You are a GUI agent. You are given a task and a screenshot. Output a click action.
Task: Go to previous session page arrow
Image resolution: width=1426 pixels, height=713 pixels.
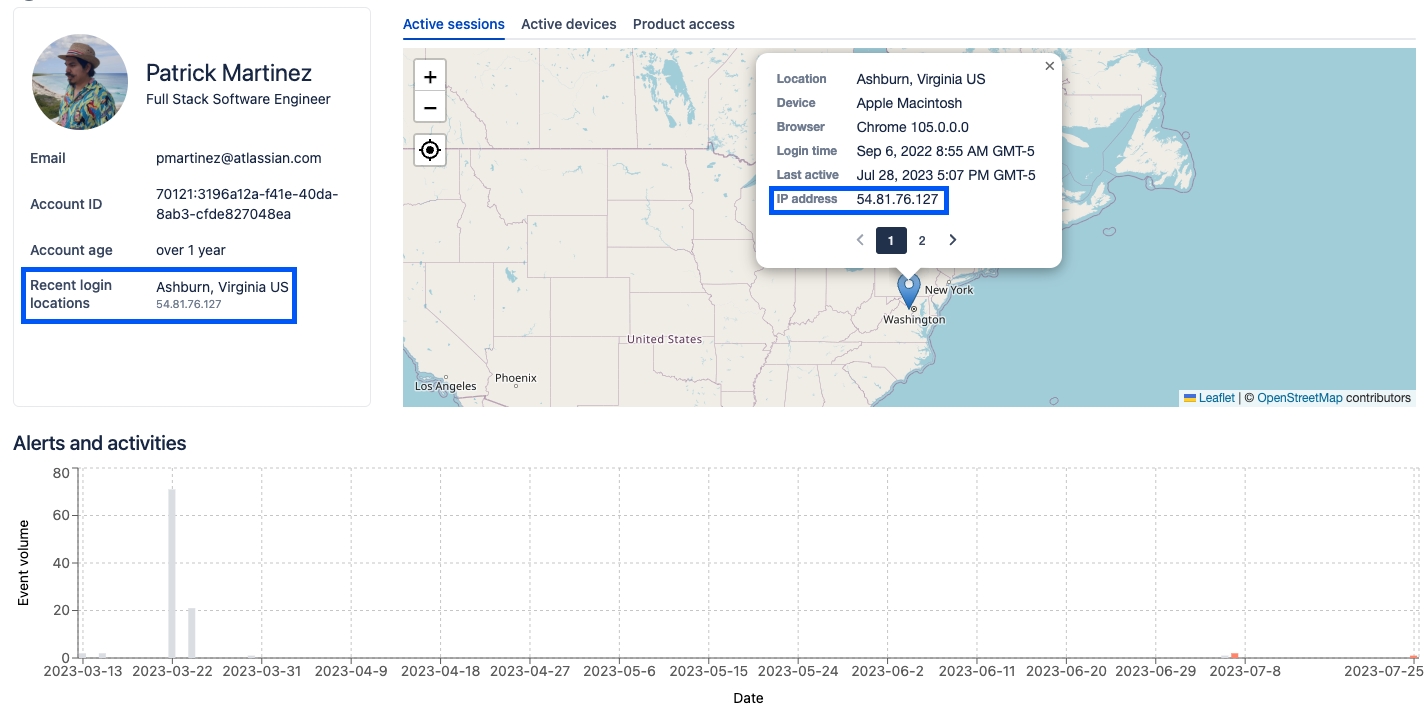click(860, 240)
